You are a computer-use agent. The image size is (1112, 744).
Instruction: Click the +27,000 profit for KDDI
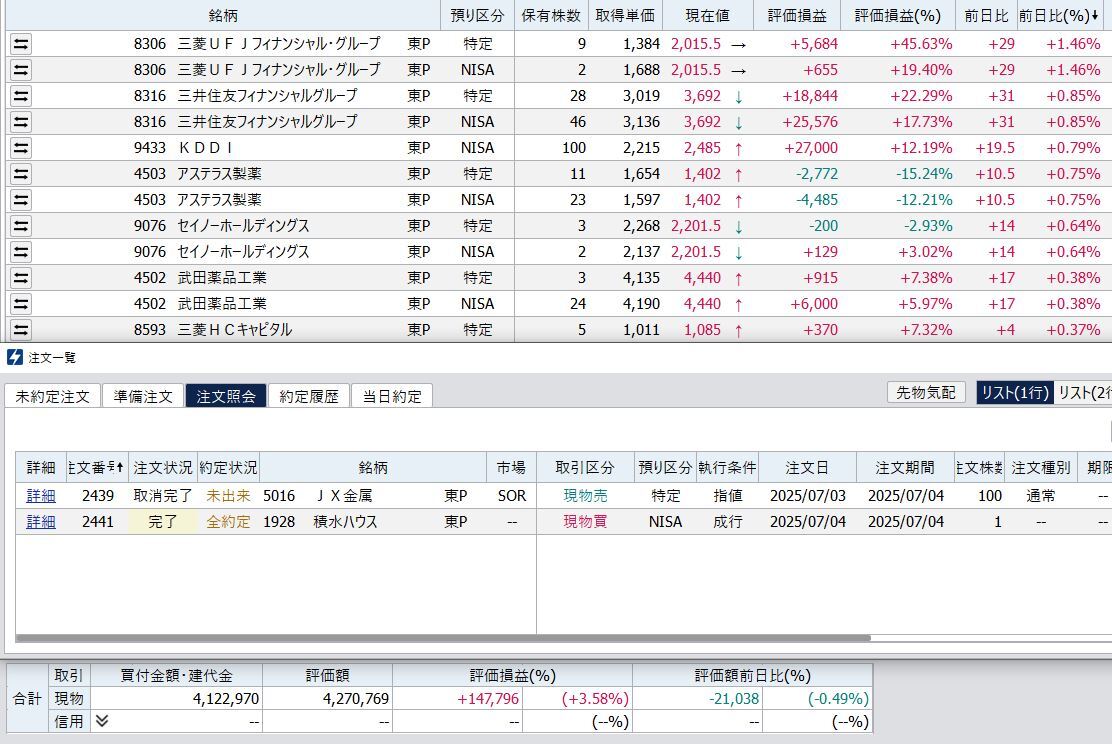[811, 148]
